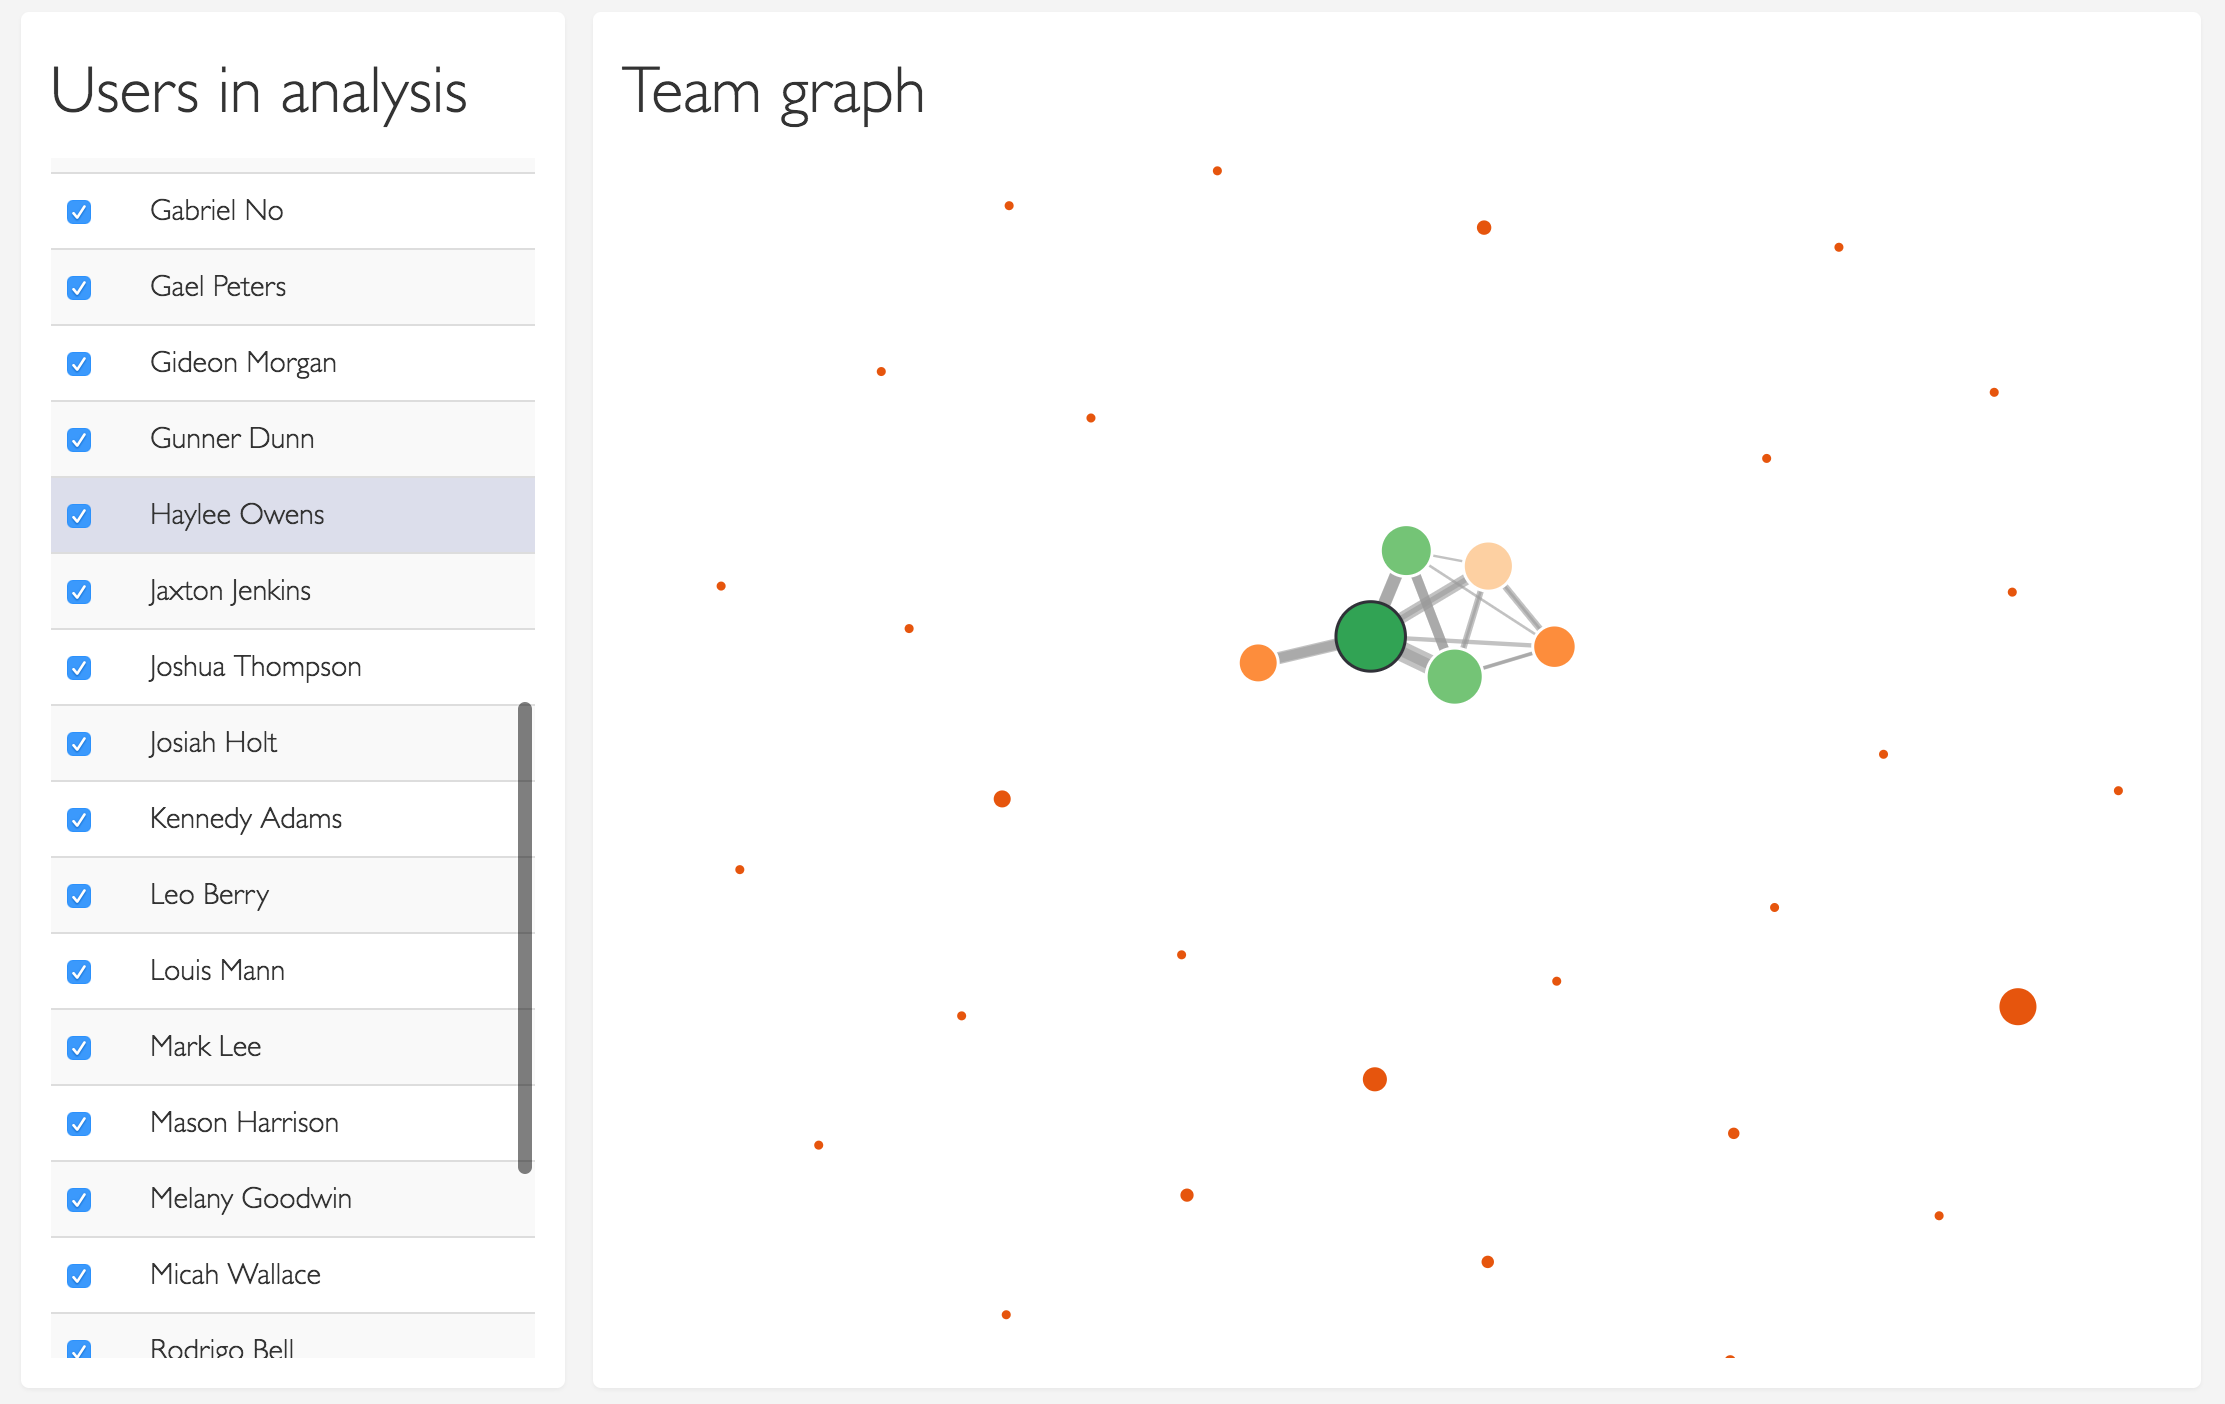Toggle checkbox for Haylee Owens
Image resolution: width=2225 pixels, height=1404 pixels.
point(81,514)
